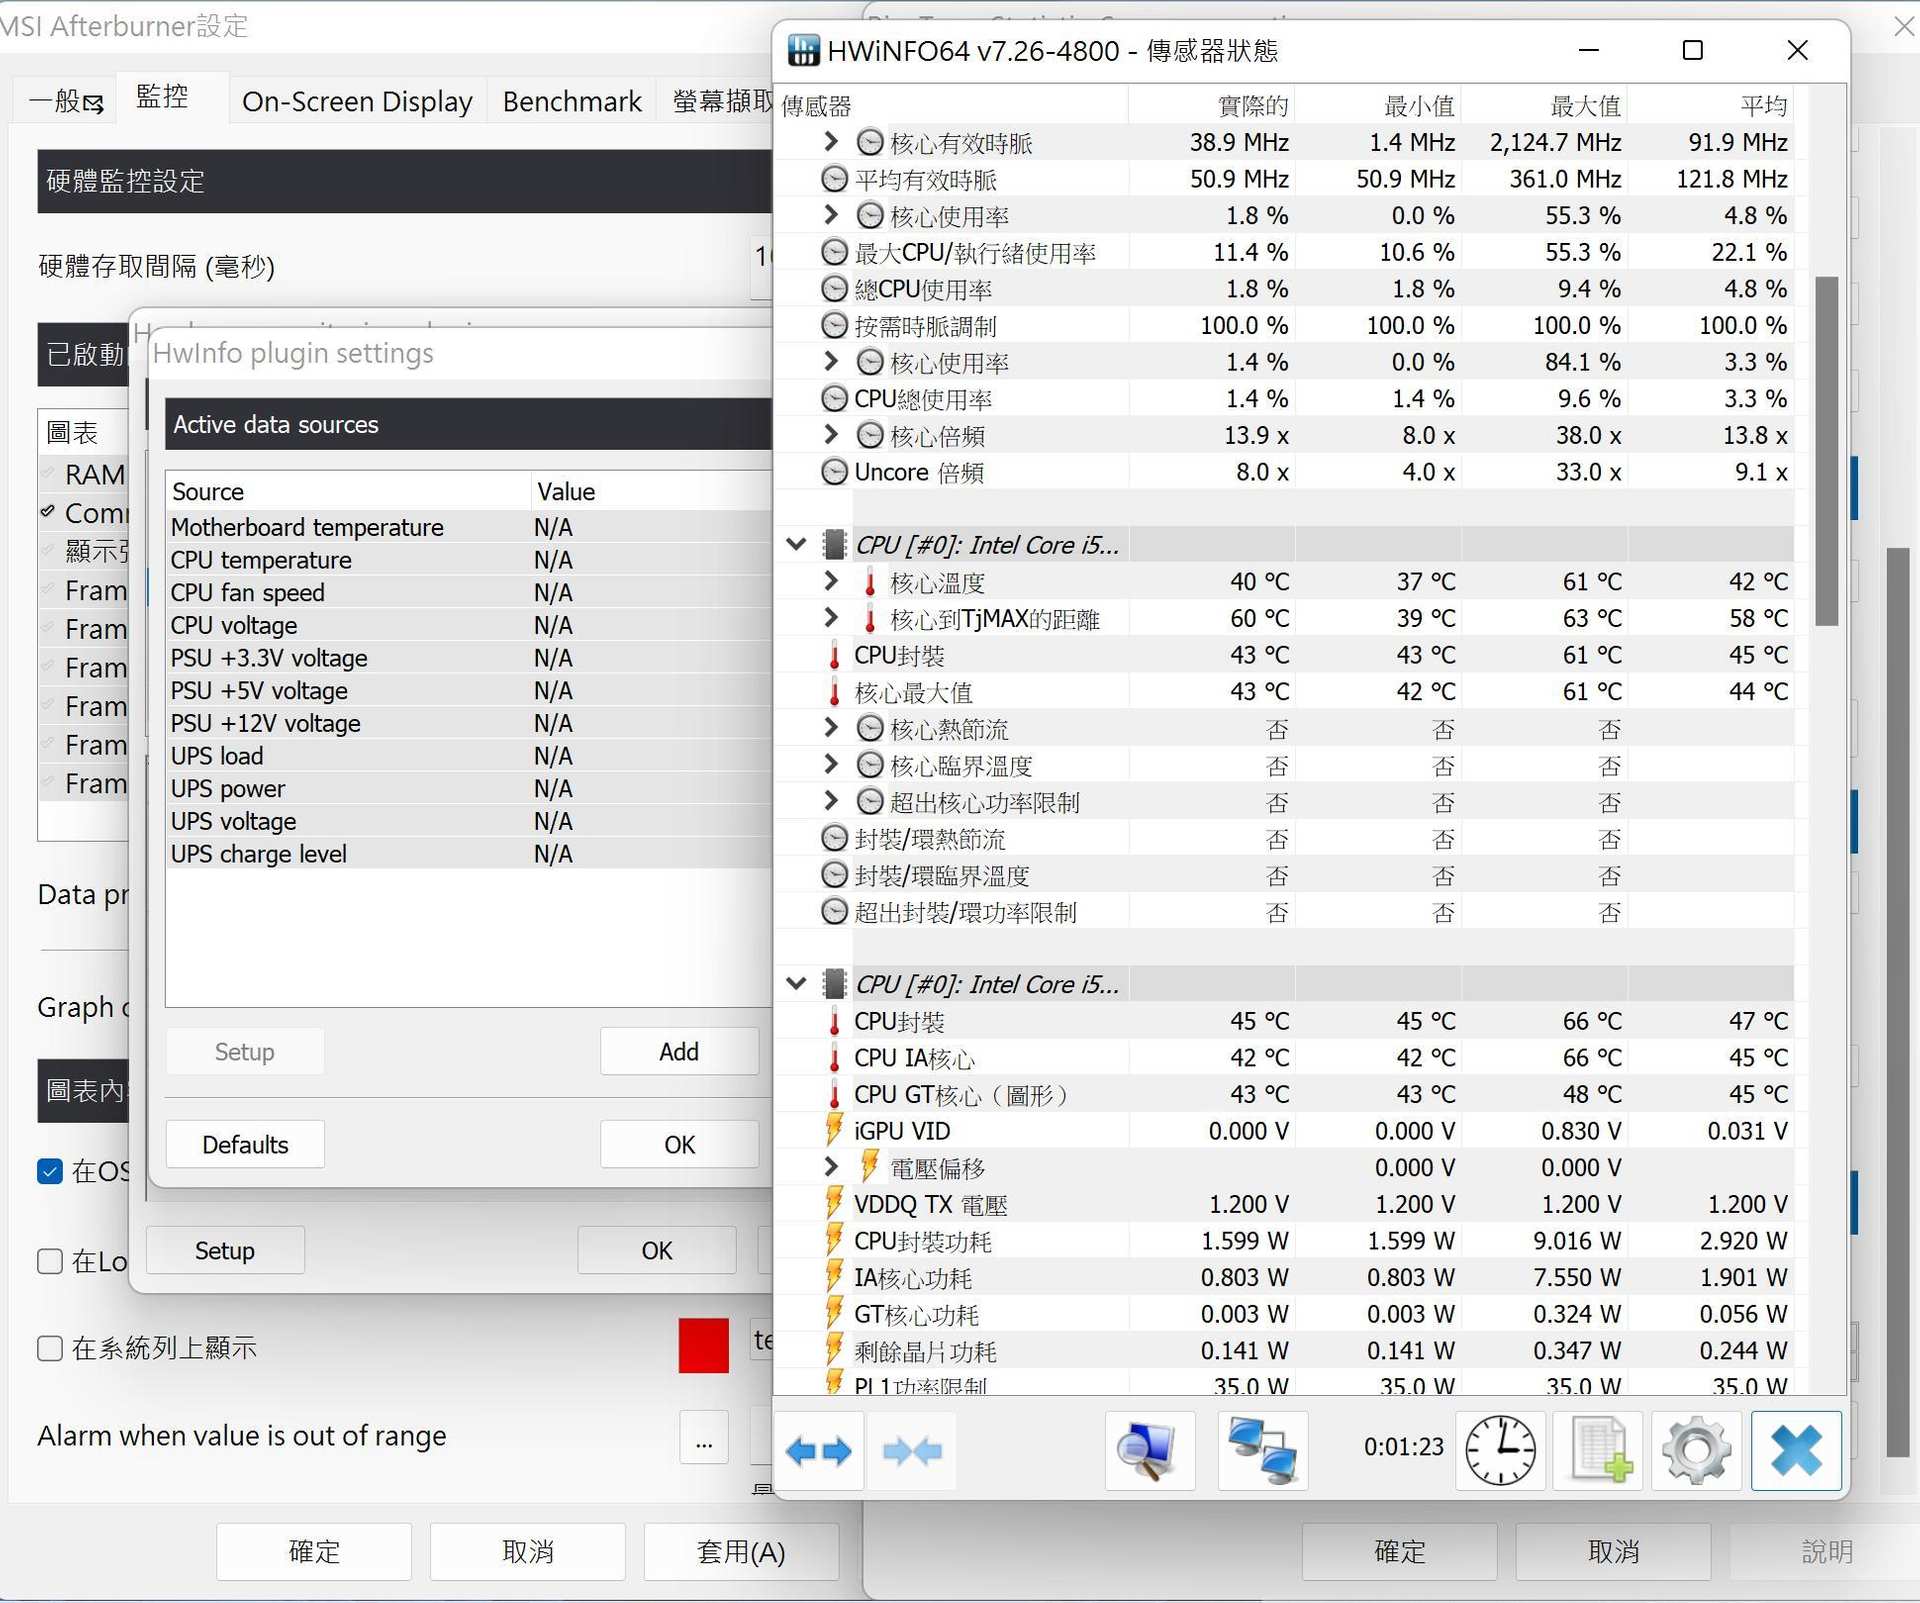
Task: Open the network computers remote icon
Action: click(x=1262, y=1451)
